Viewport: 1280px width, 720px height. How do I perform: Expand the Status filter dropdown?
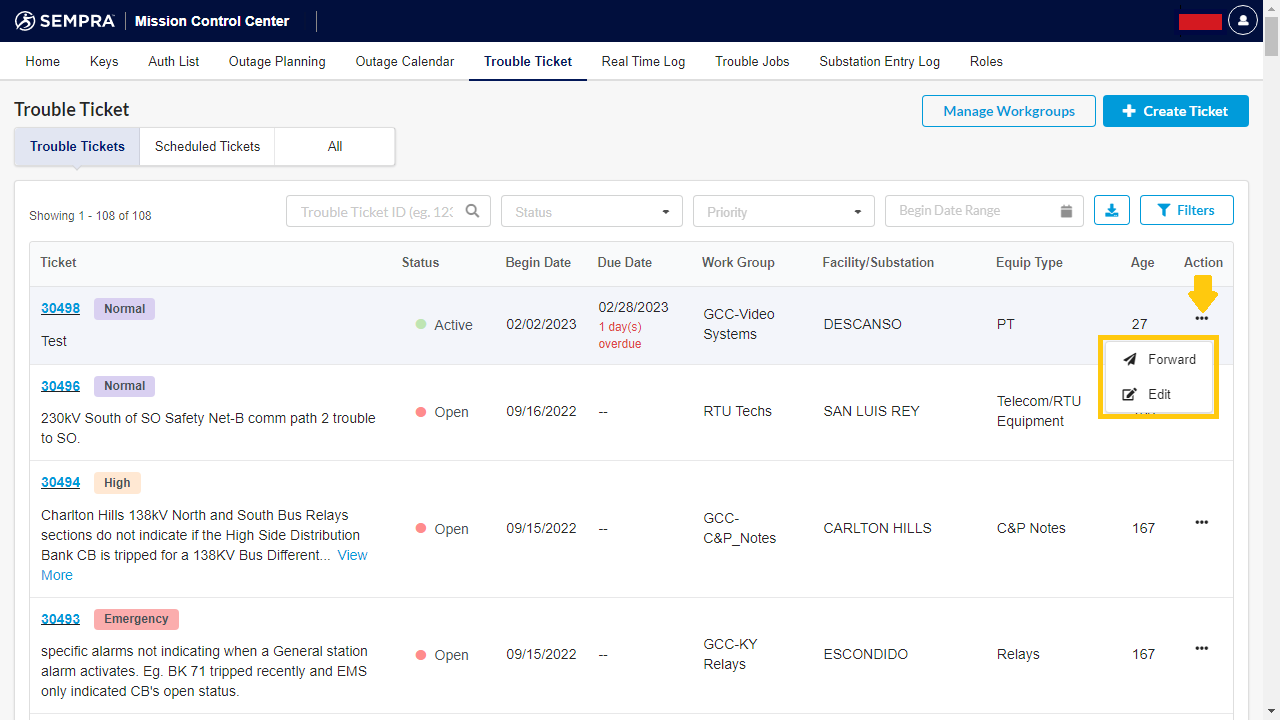click(591, 212)
